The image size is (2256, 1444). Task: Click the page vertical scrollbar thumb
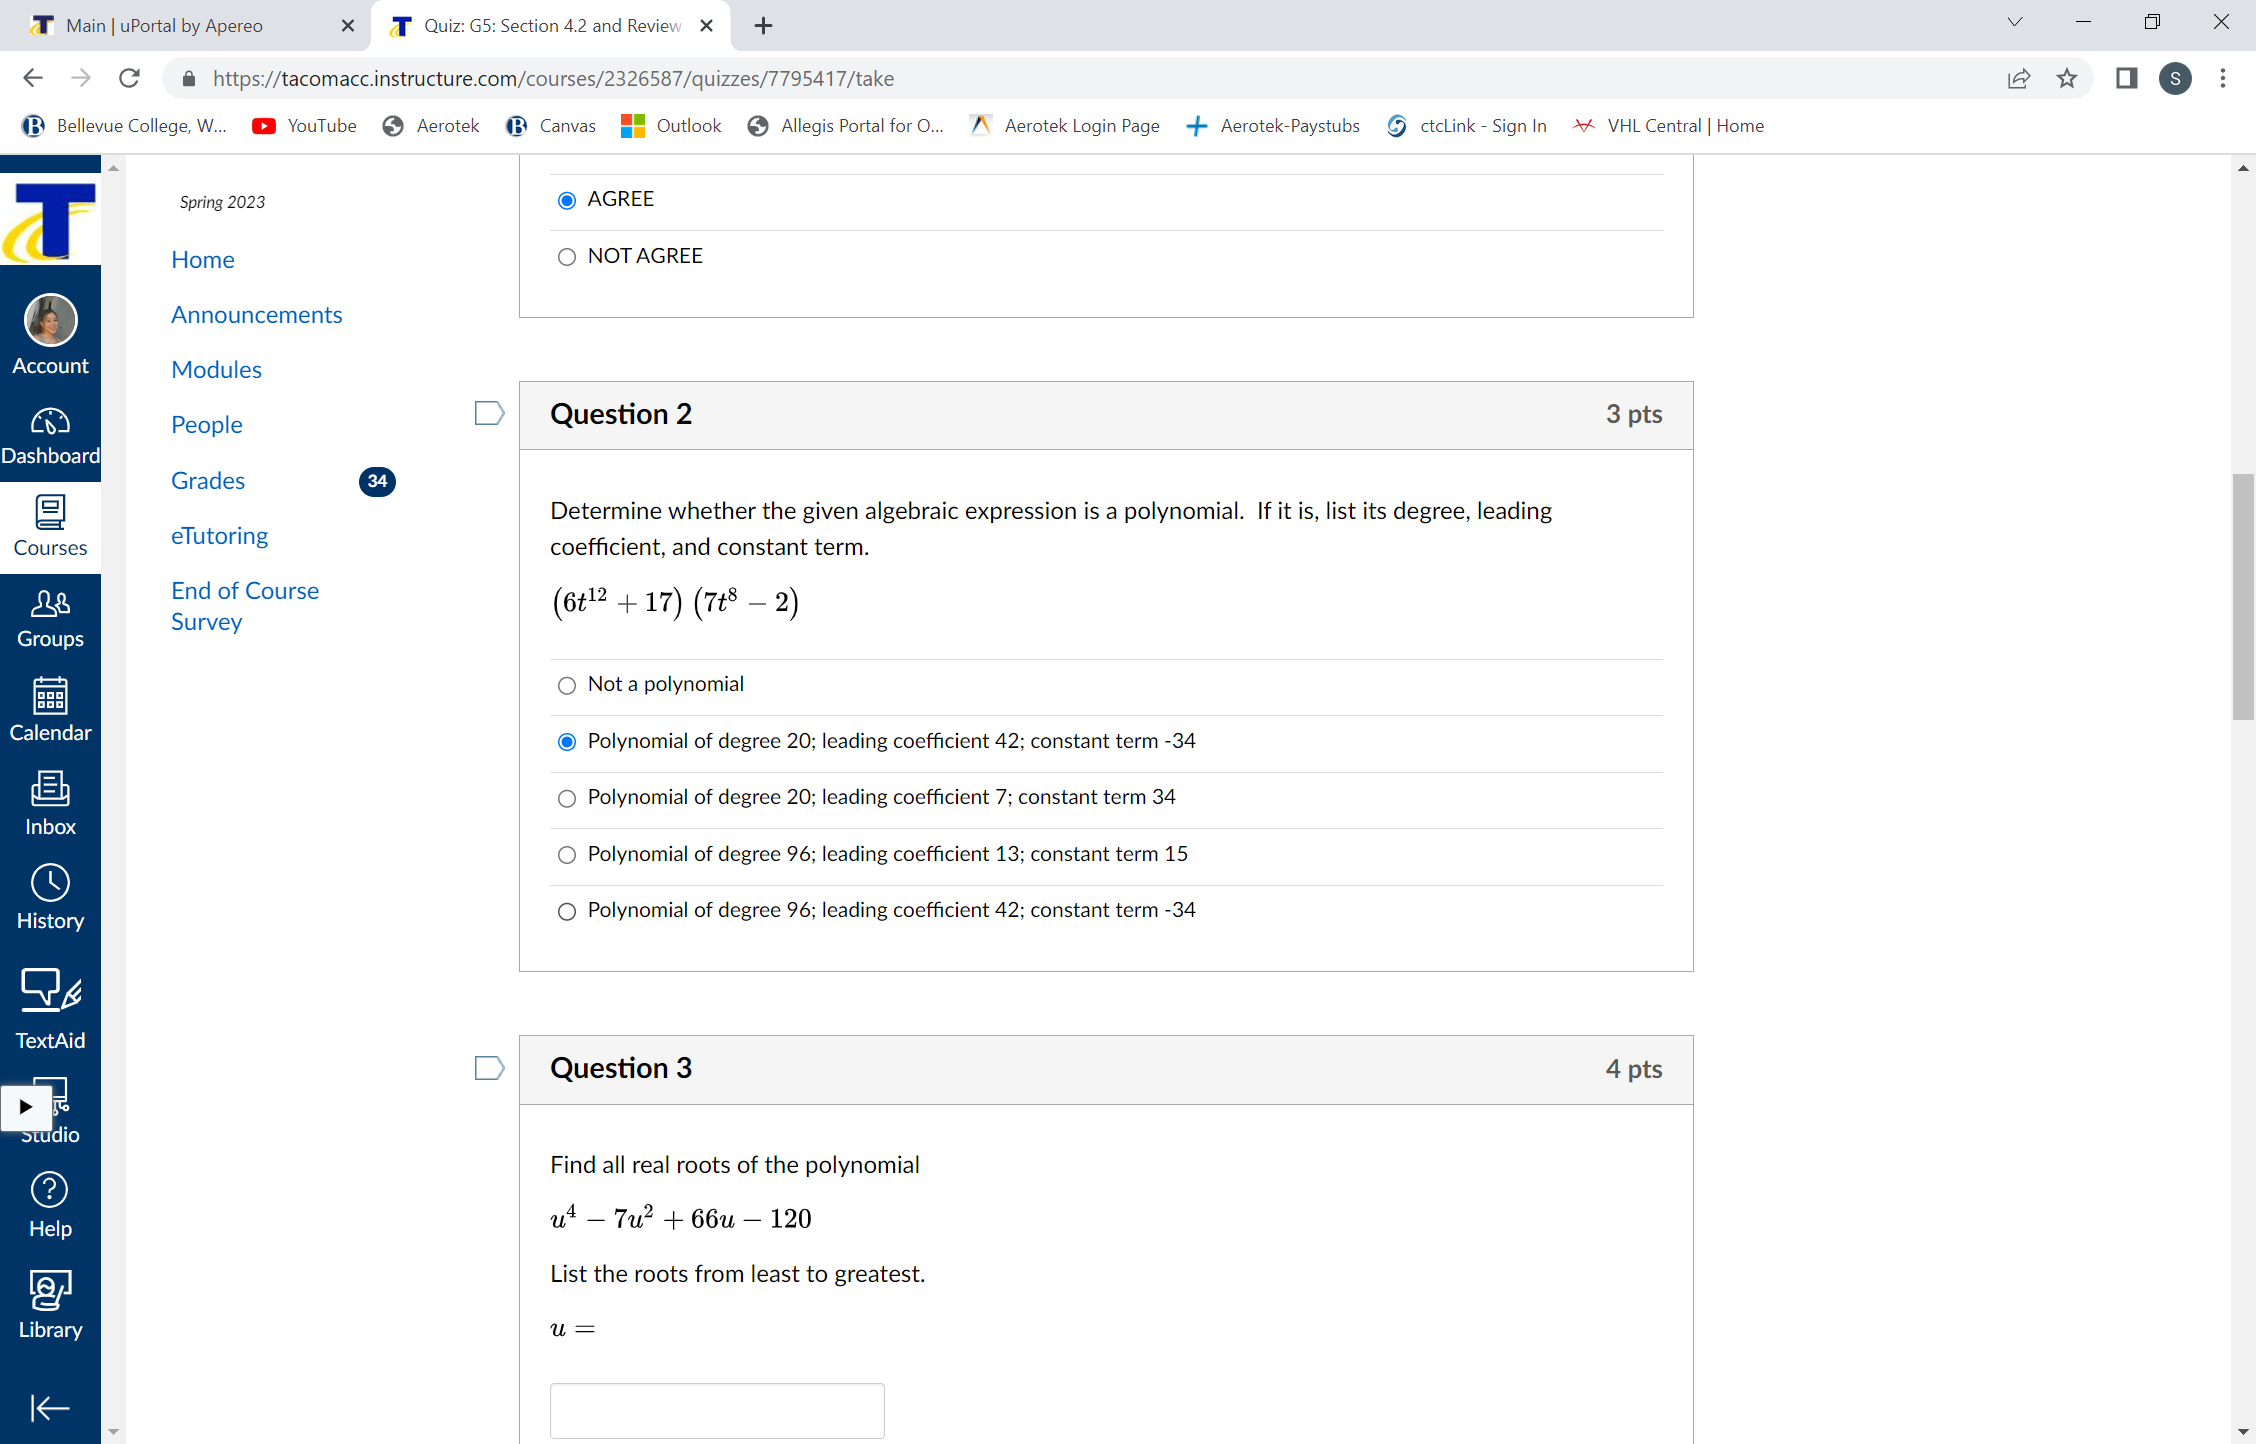coord(2243,597)
